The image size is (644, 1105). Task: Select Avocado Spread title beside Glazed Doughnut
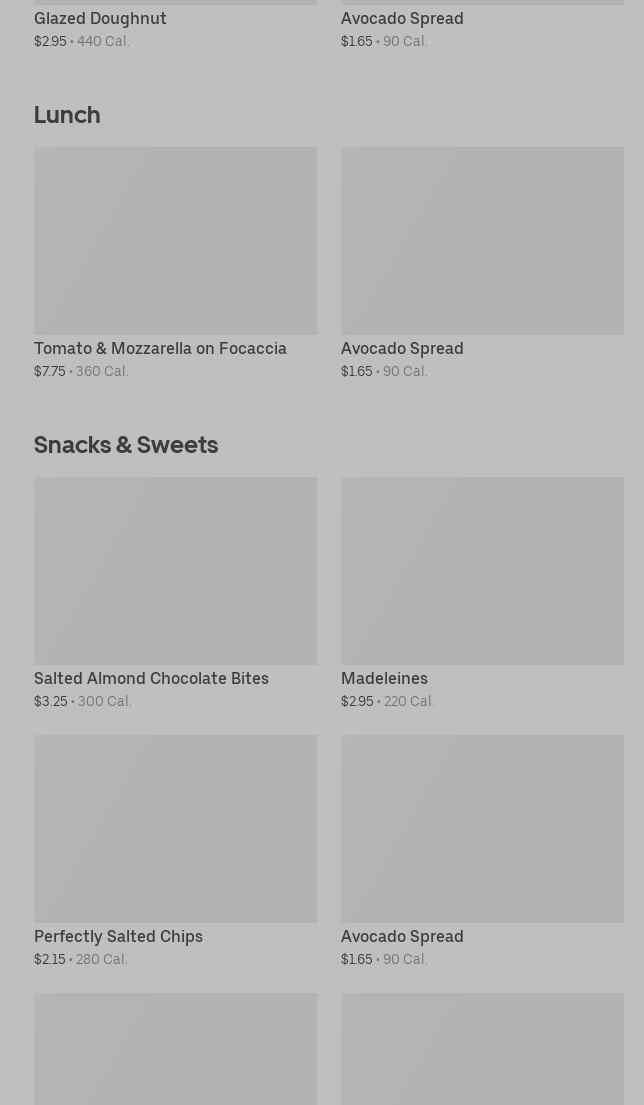[402, 18]
